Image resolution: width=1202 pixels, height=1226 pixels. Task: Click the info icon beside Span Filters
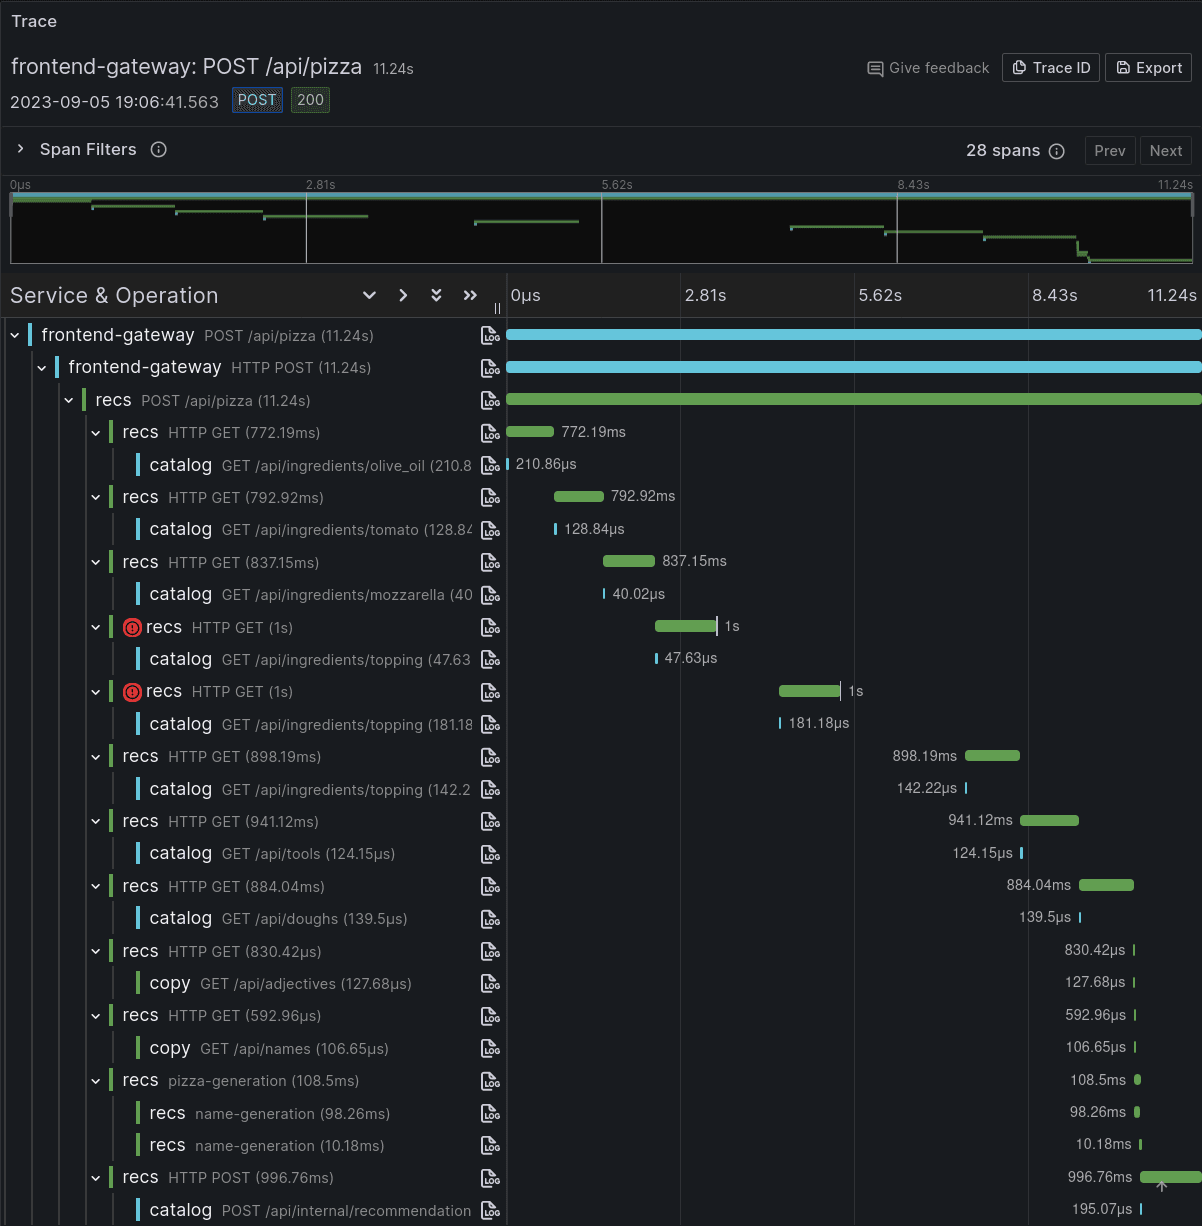tap(158, 149)
